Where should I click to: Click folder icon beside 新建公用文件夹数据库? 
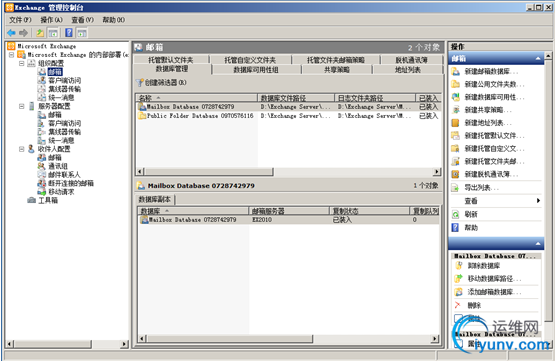point(456,84)
